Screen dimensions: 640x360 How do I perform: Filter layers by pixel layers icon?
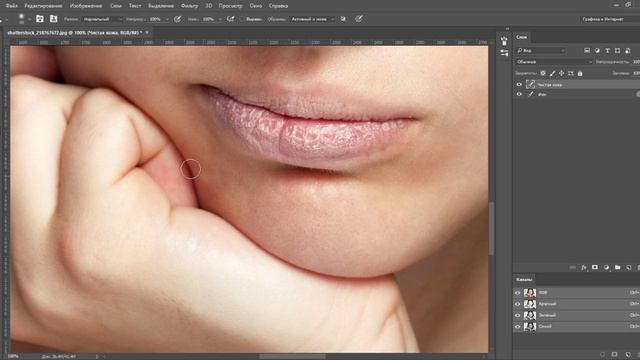[587, 51]
